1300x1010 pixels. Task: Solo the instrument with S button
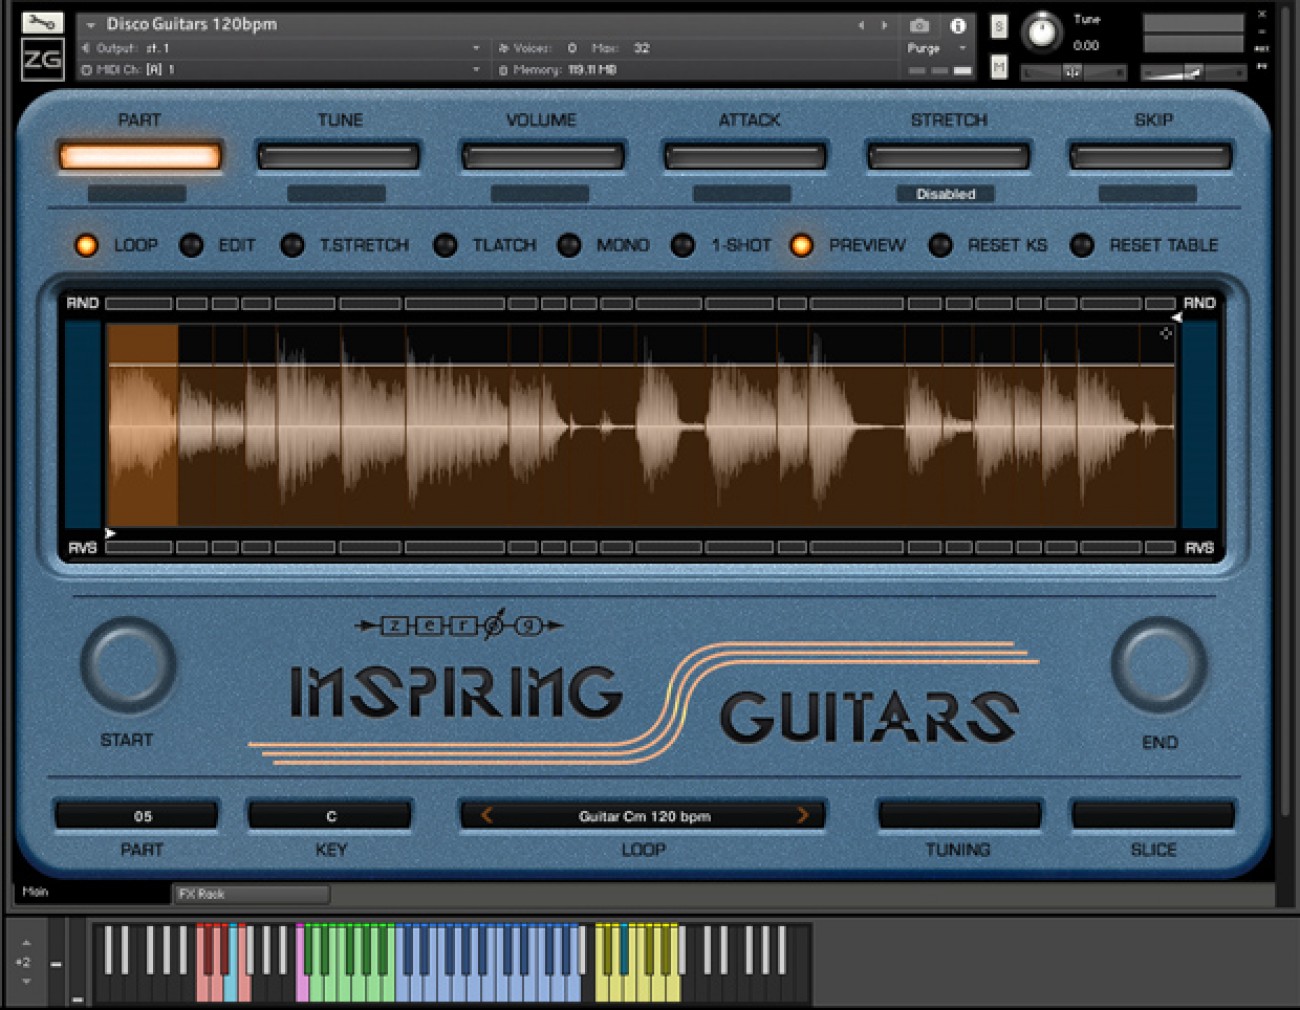tap(998, 27)
